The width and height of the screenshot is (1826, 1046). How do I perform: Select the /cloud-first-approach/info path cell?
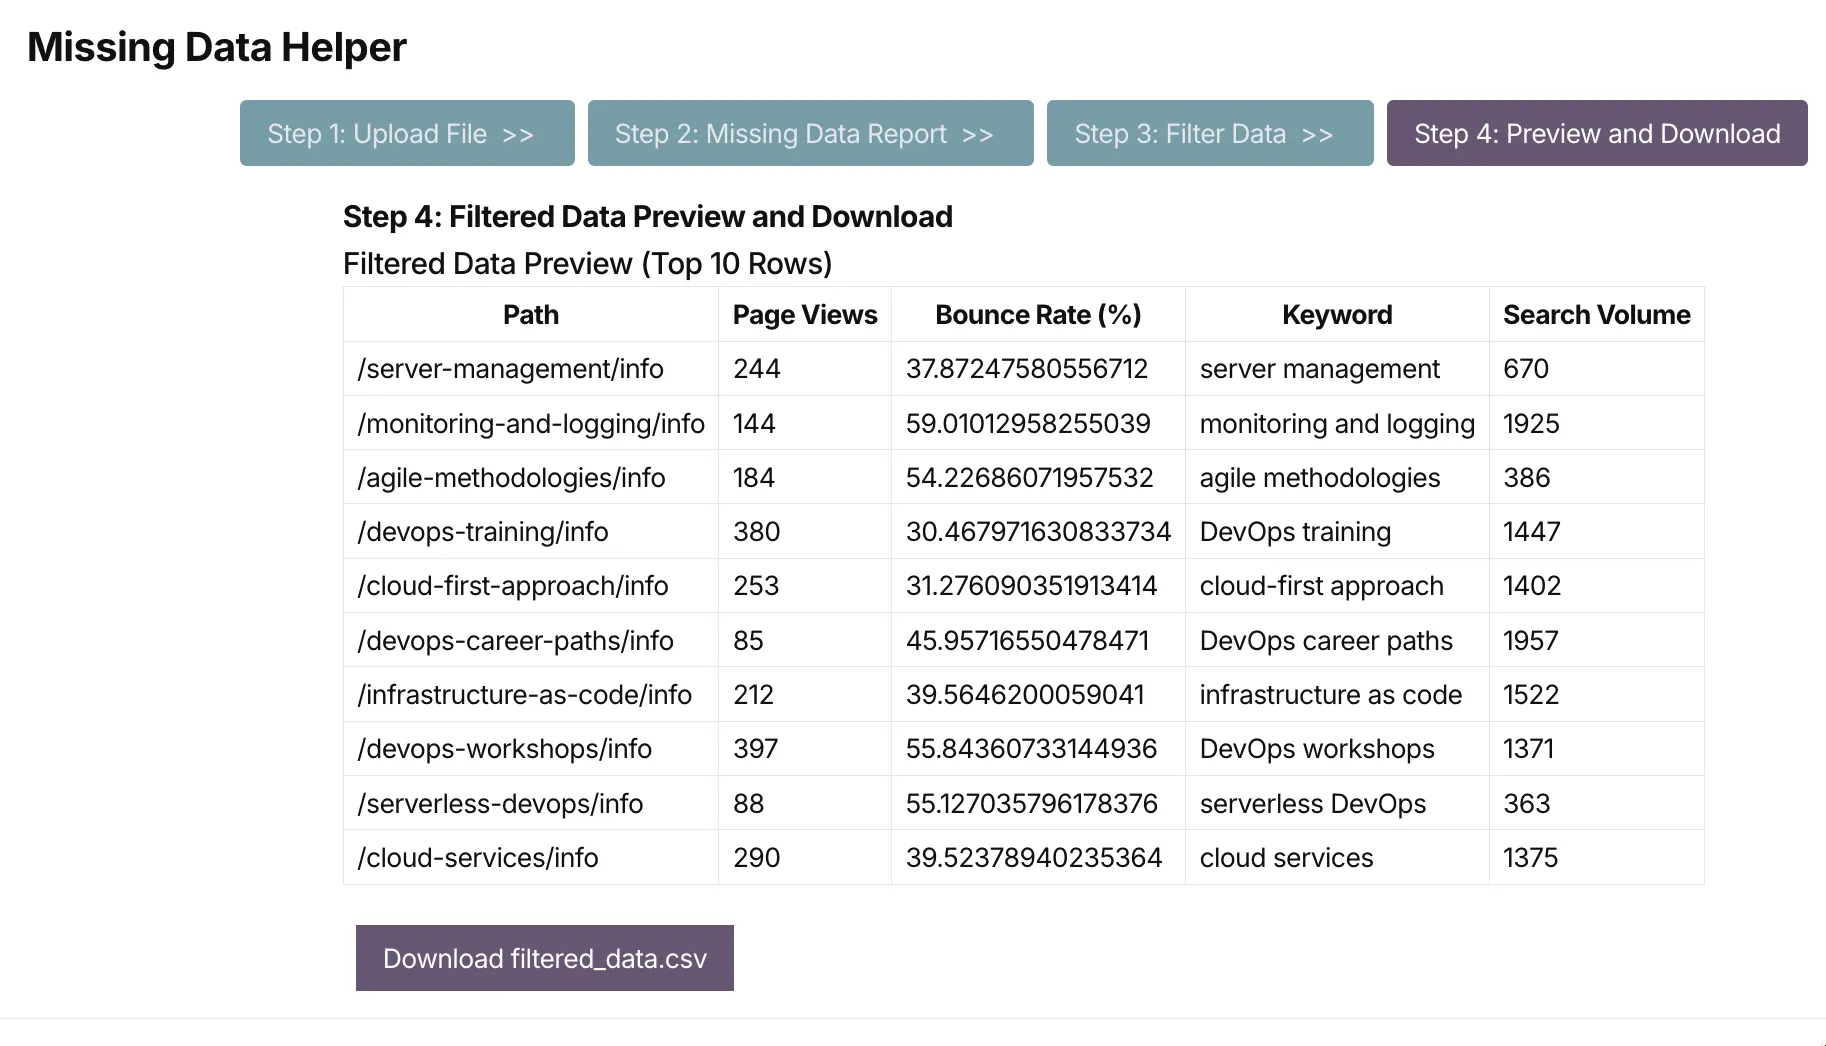(531, 586)
